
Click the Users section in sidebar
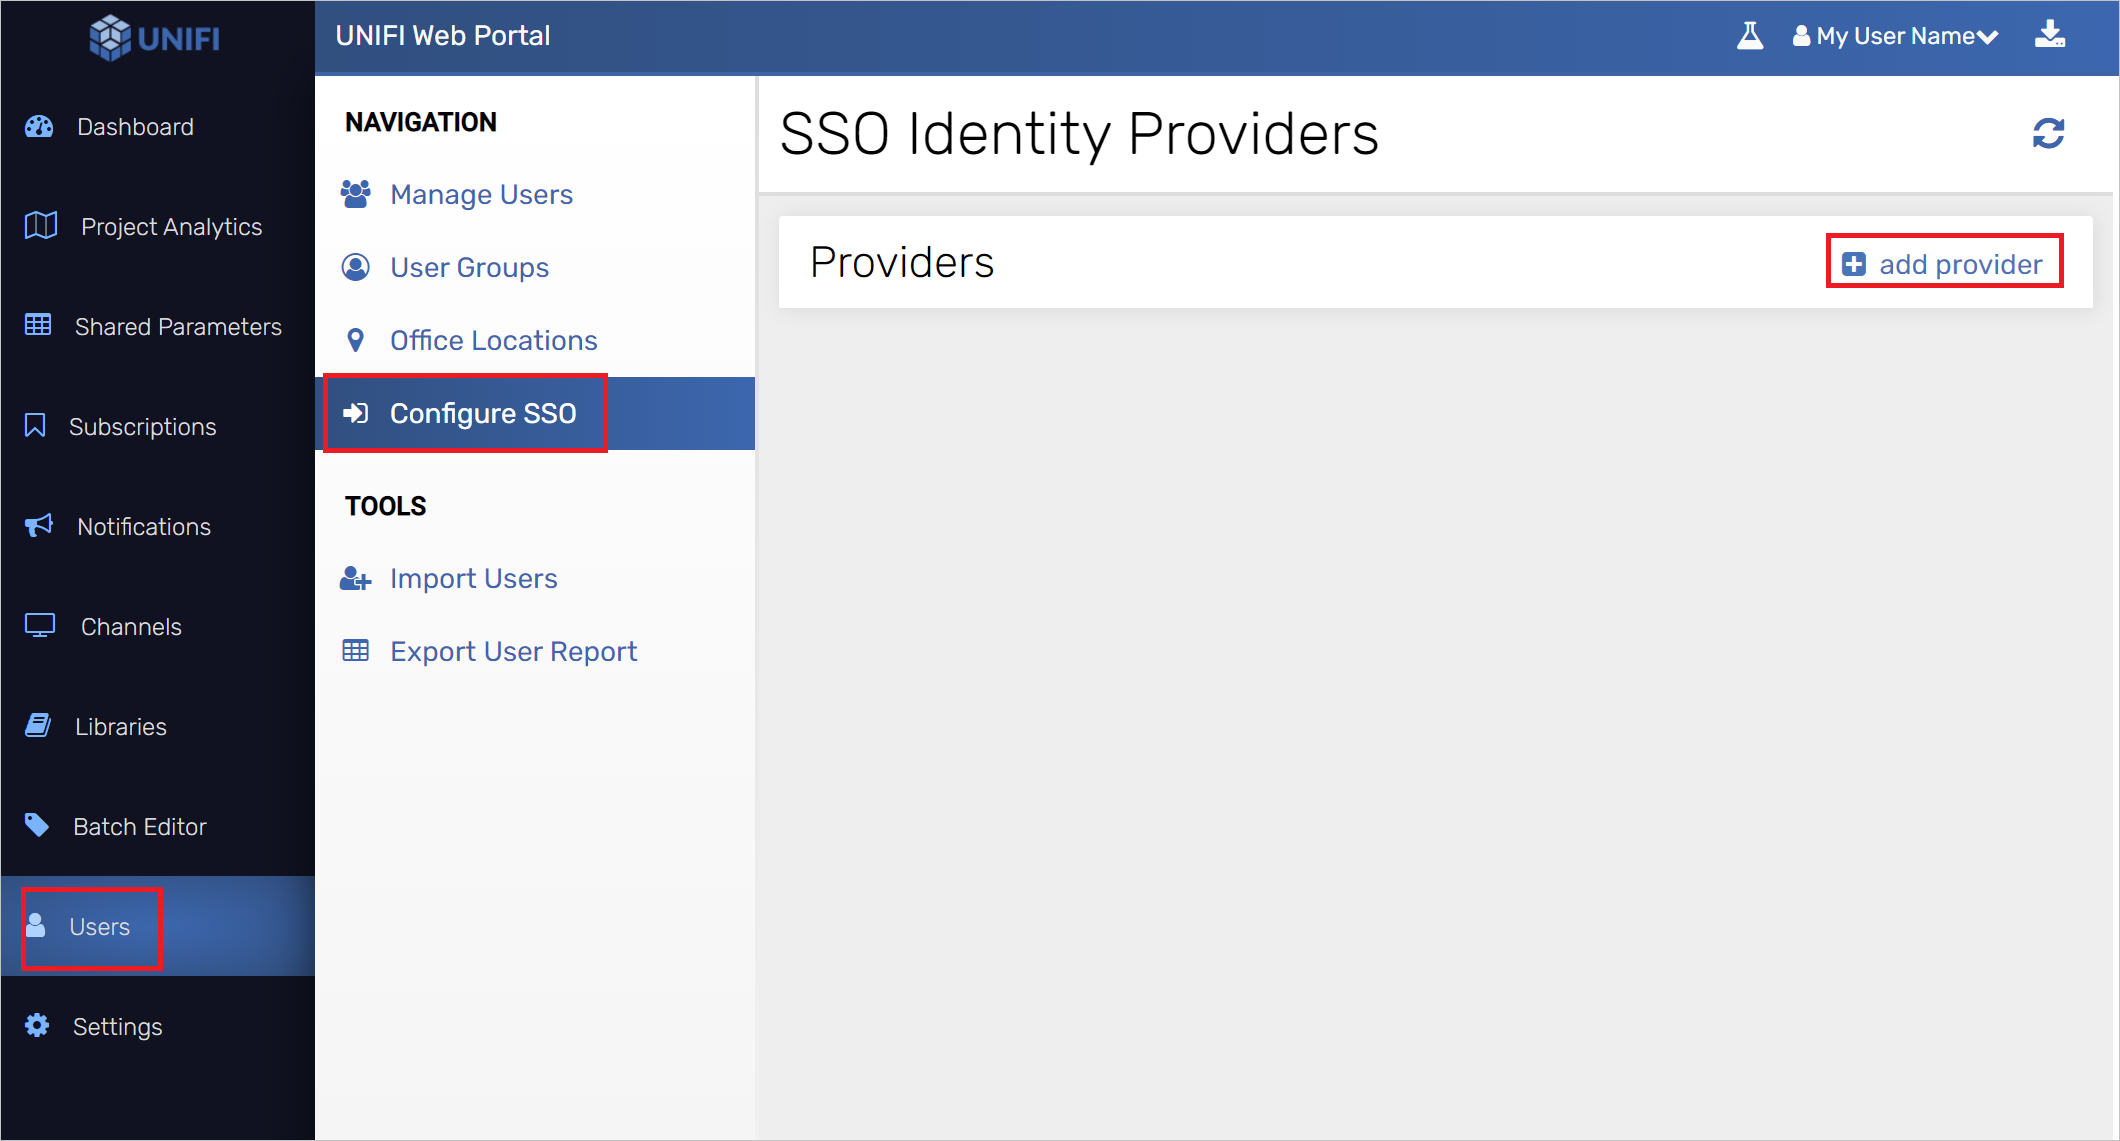coord(100,926)
